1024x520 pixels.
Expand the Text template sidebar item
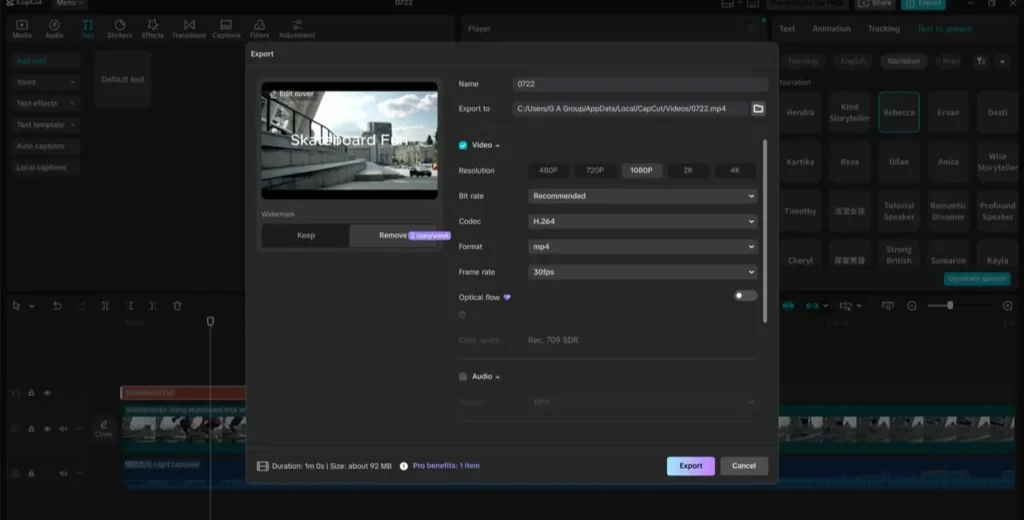(46, 125)
